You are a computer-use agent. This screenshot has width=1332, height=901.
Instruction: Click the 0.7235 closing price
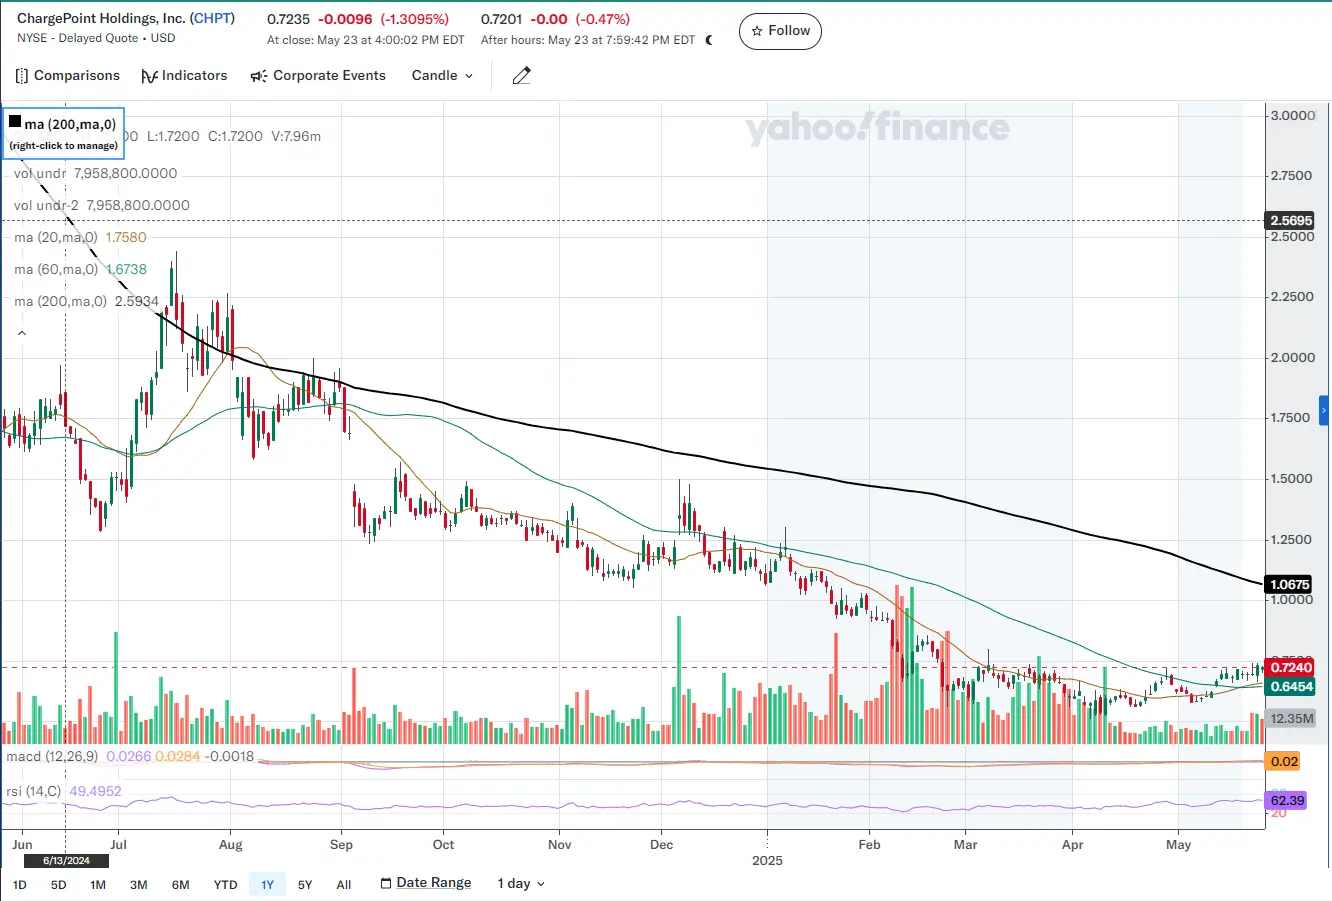coord(289,20)
